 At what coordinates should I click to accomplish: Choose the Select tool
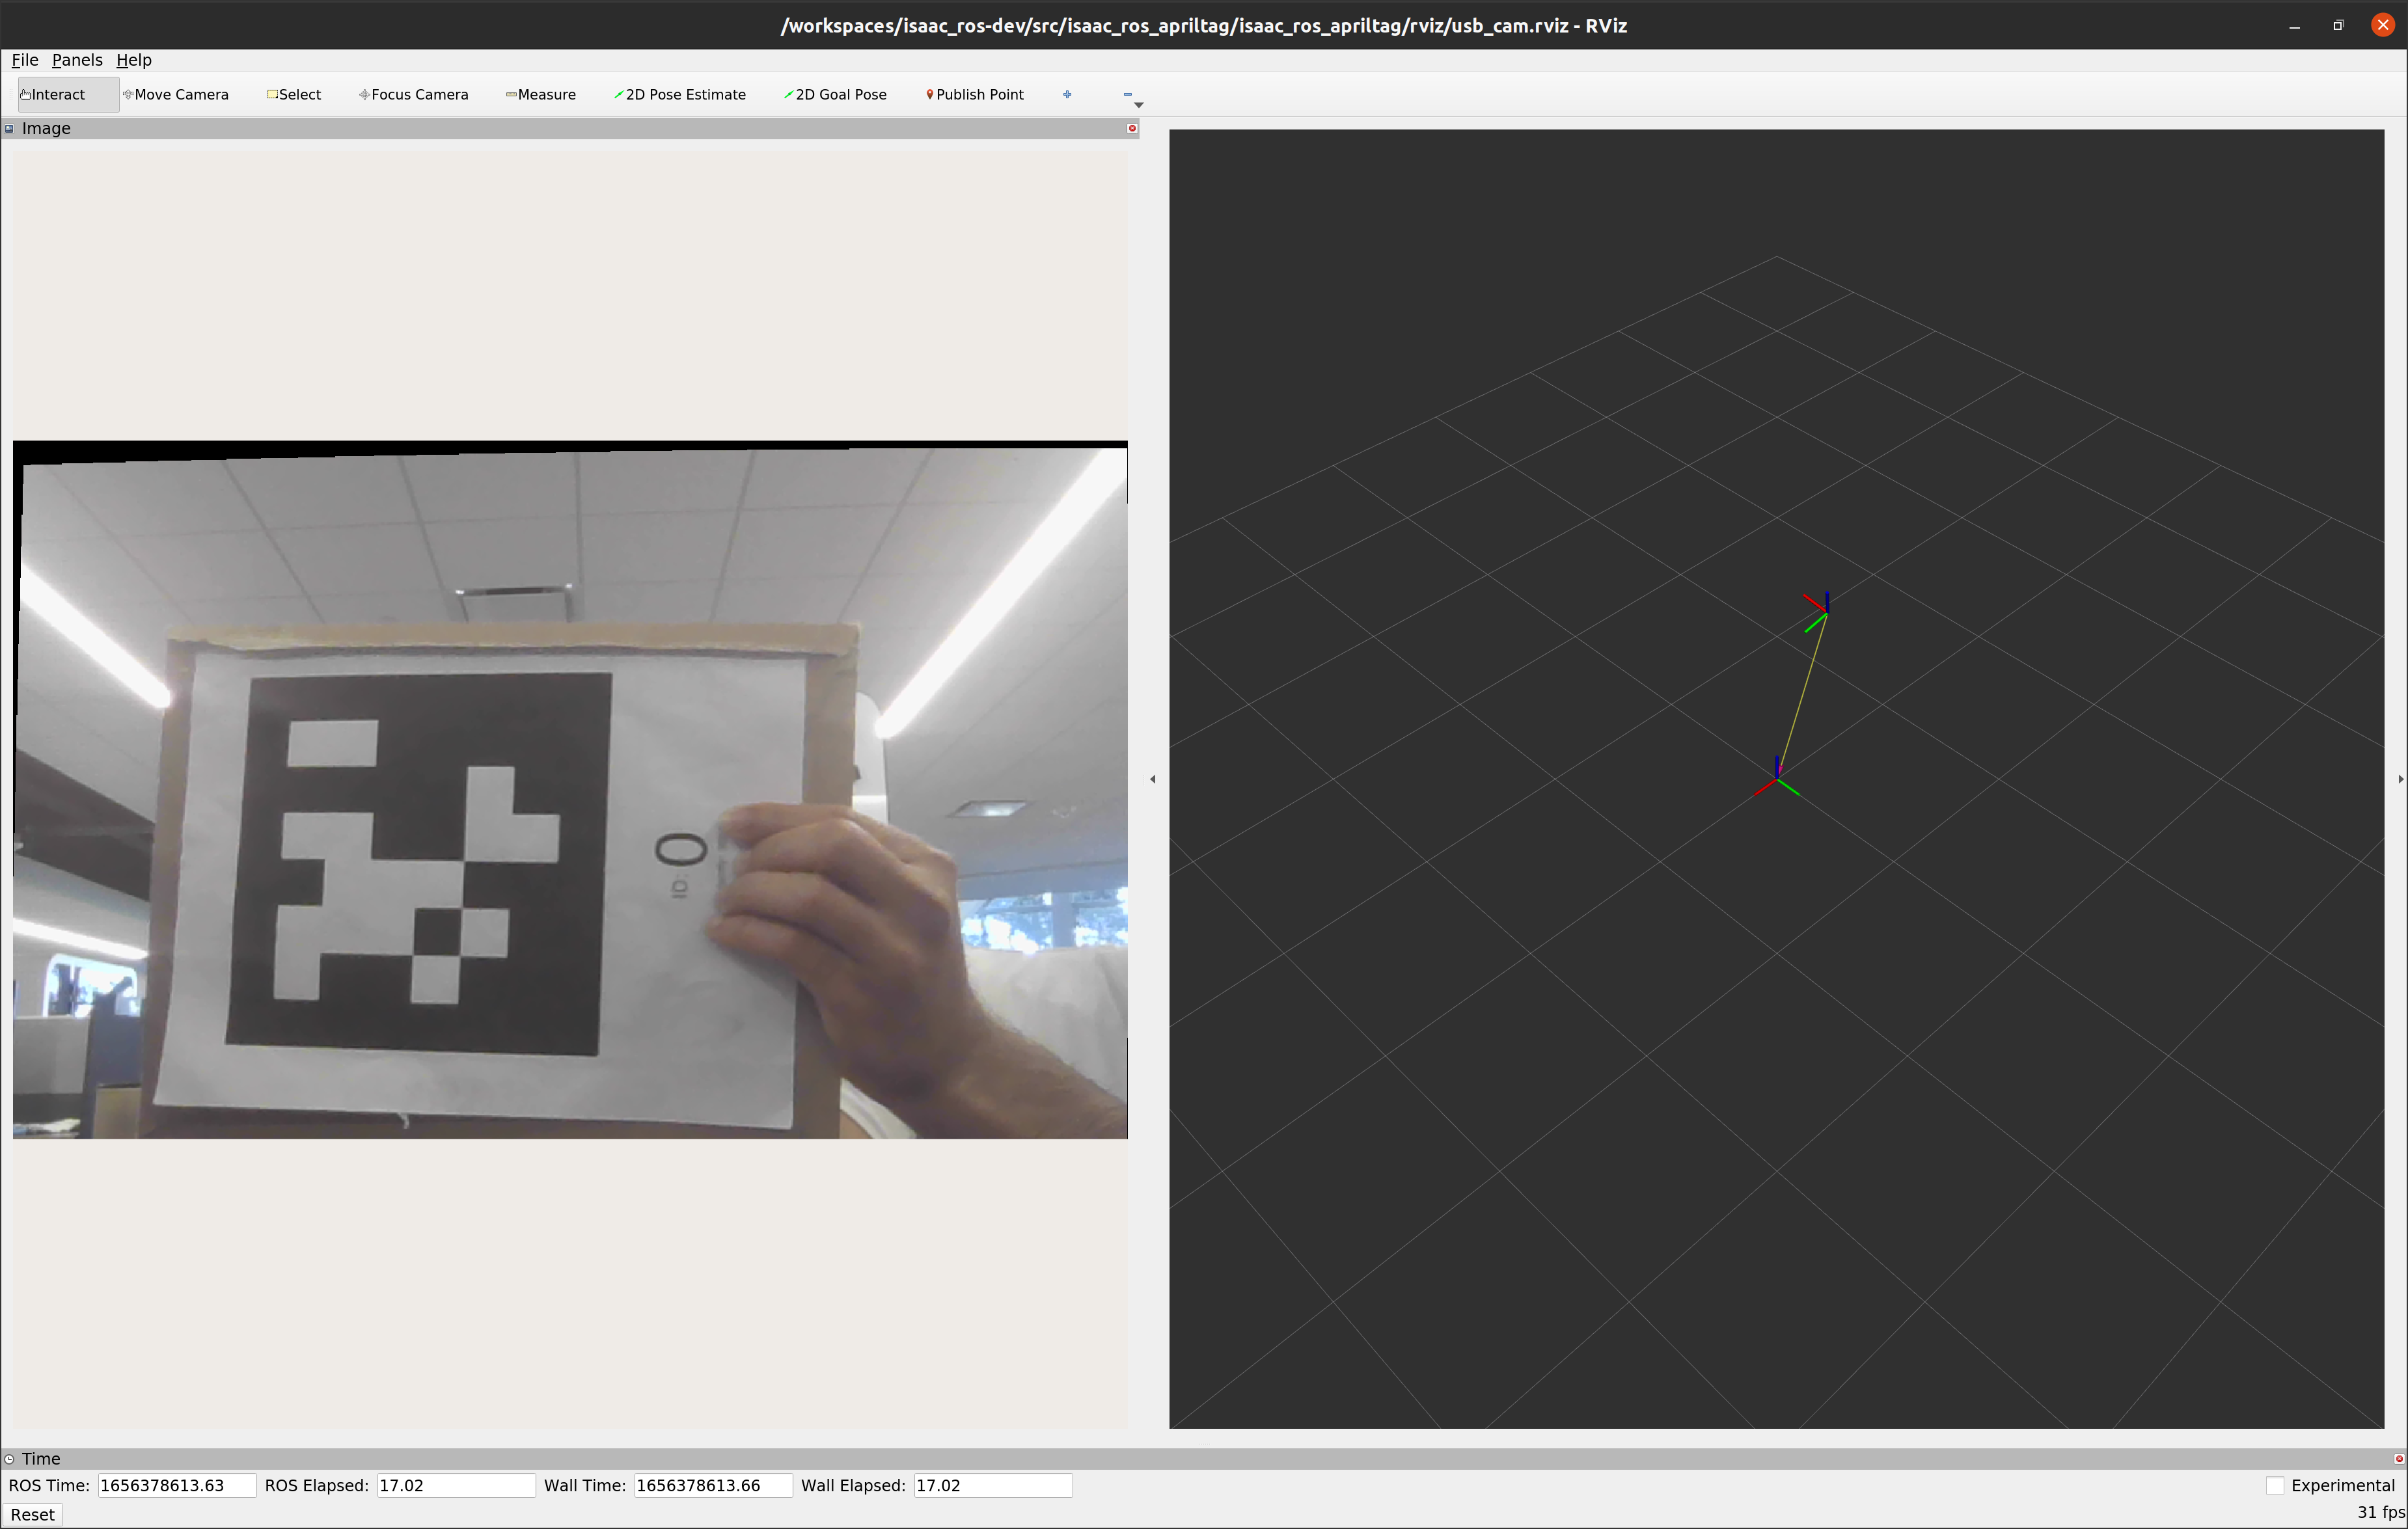(x=295, y=95)
